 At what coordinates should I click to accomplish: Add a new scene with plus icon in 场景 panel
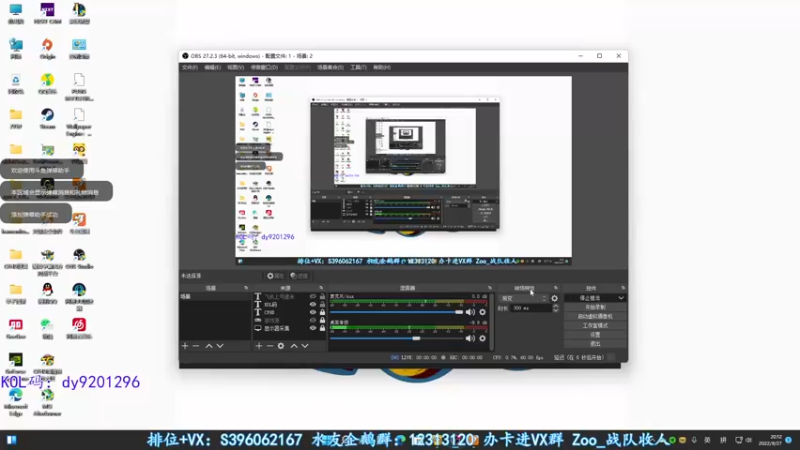185,346
